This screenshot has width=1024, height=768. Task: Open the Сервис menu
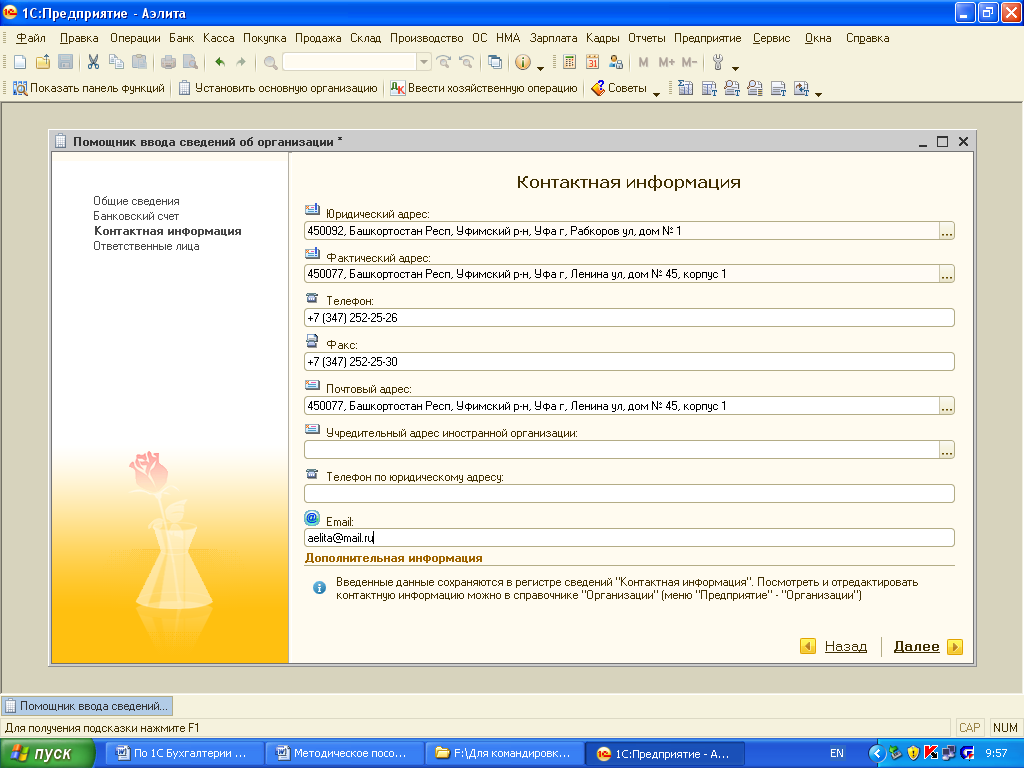771,38
